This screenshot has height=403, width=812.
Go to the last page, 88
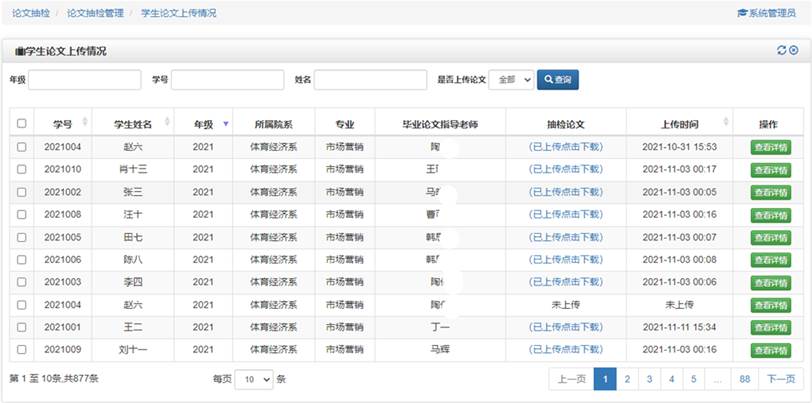(x=745, y=379)
